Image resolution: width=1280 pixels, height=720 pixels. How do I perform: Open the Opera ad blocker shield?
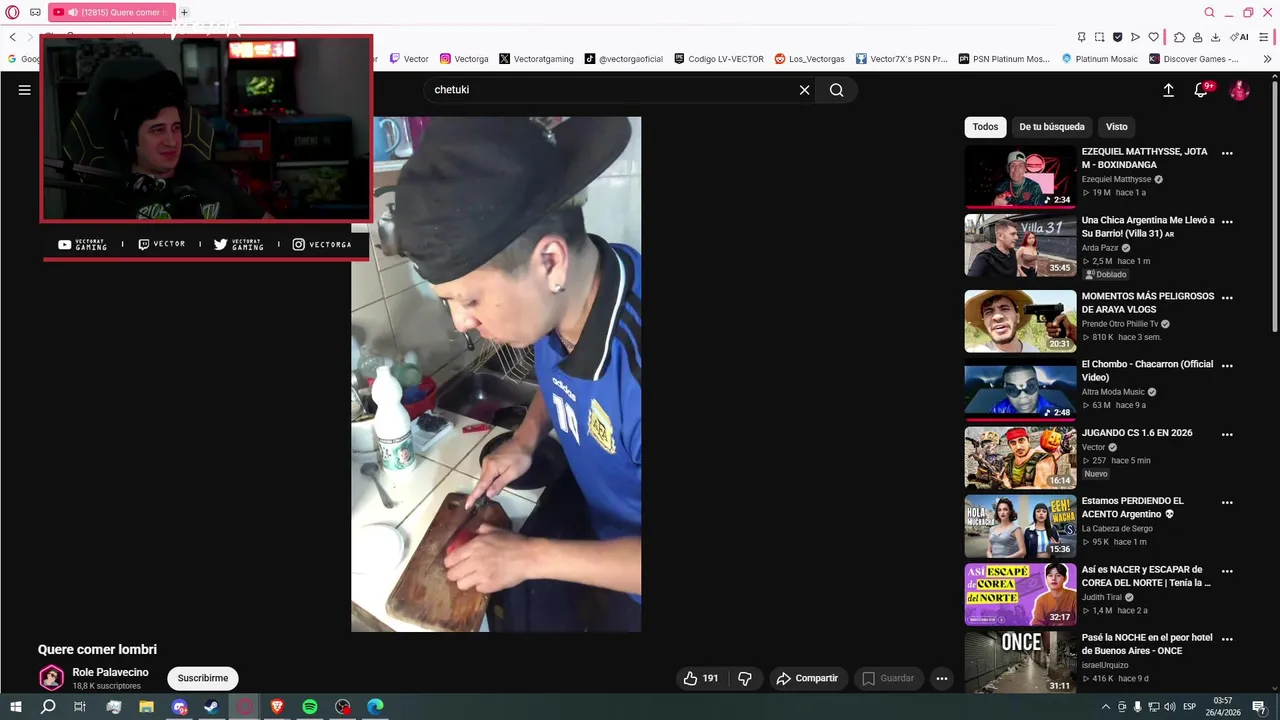tap(1117, 37)
